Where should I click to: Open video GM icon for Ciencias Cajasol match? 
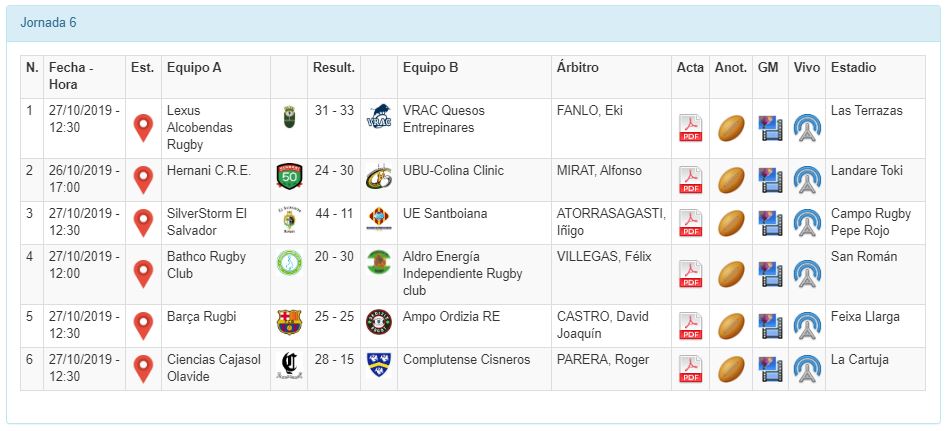point(769,369)
